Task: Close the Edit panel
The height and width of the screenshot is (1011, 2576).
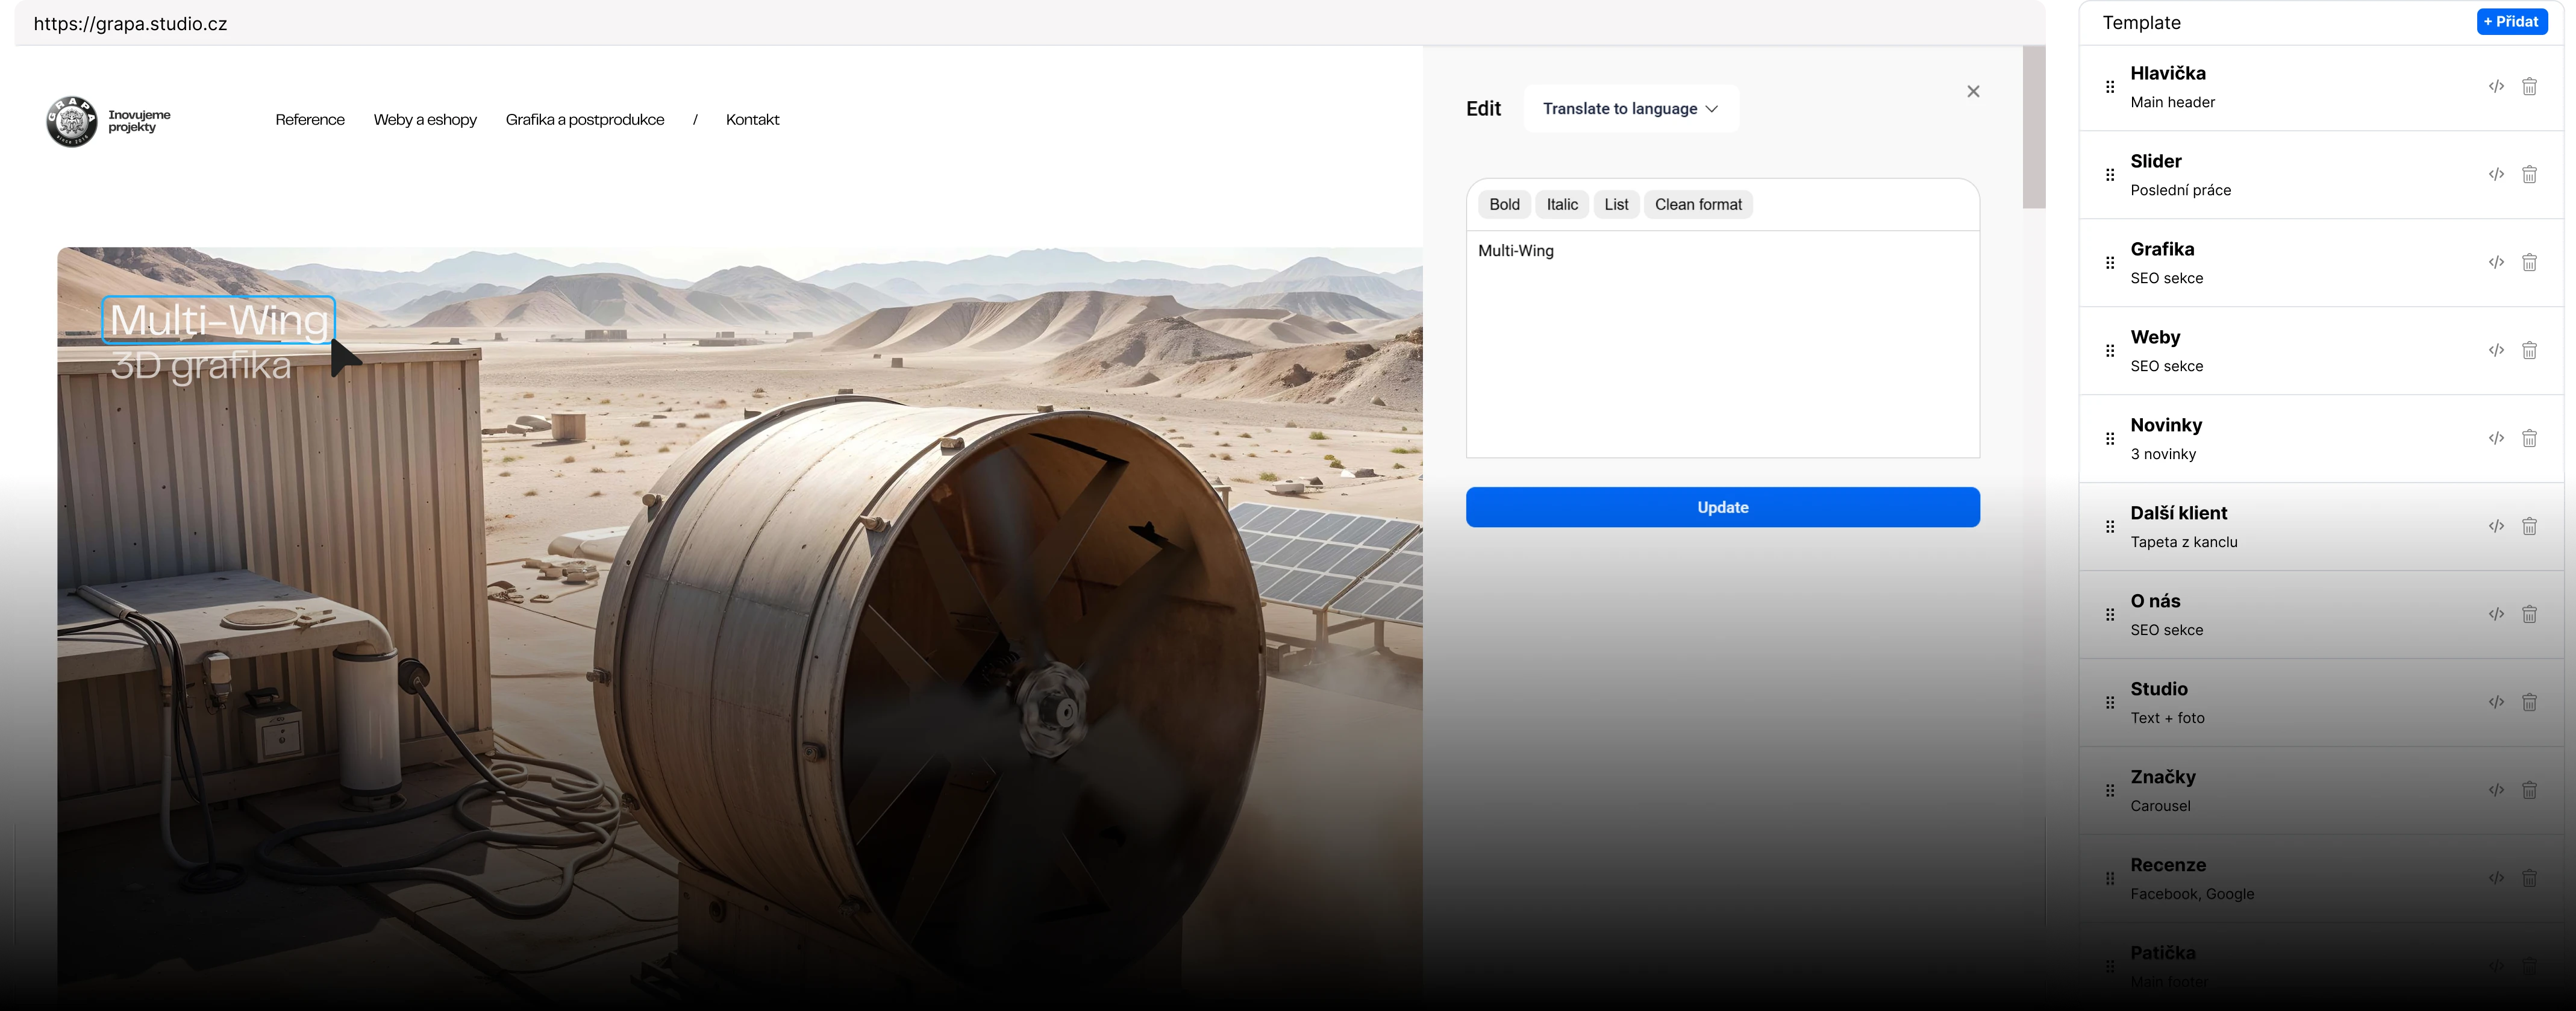Action: coord(1973,91)
